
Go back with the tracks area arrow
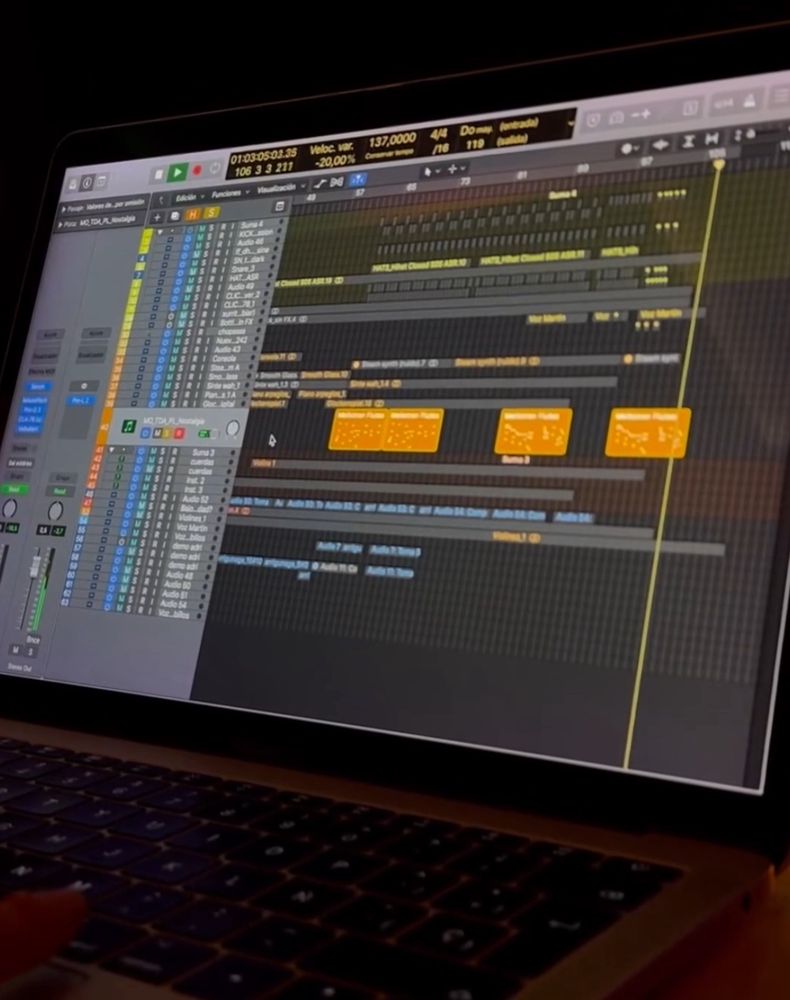coord(161,200)
